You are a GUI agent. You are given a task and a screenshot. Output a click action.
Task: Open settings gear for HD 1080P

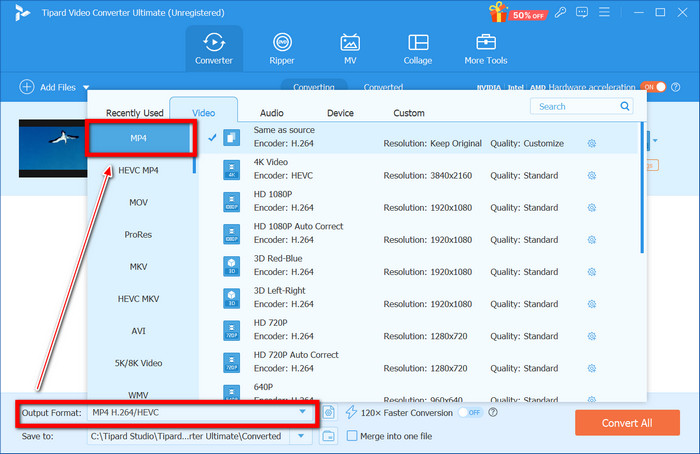(592, 208)
